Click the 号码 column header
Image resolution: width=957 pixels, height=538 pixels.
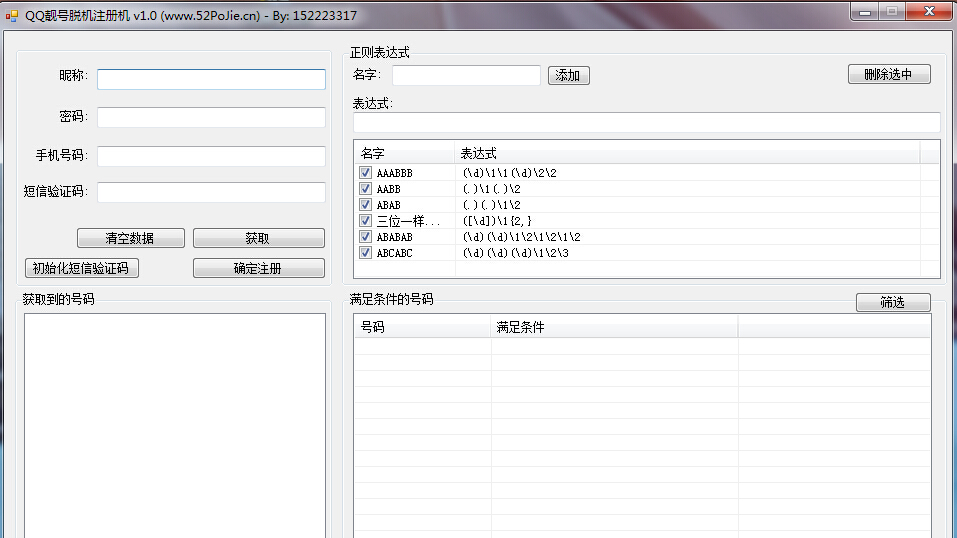[x=422, y=327]
